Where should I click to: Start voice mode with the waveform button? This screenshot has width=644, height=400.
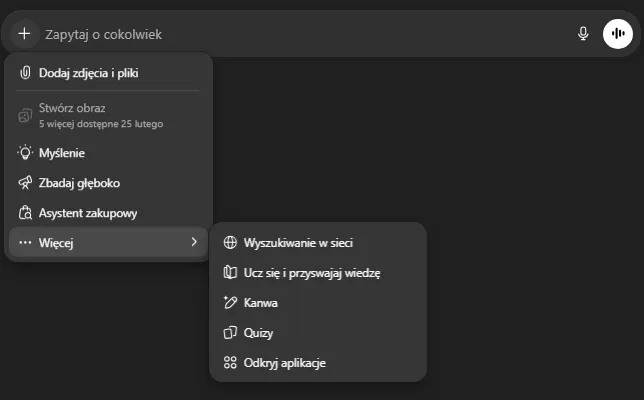(x=617, y=34)
